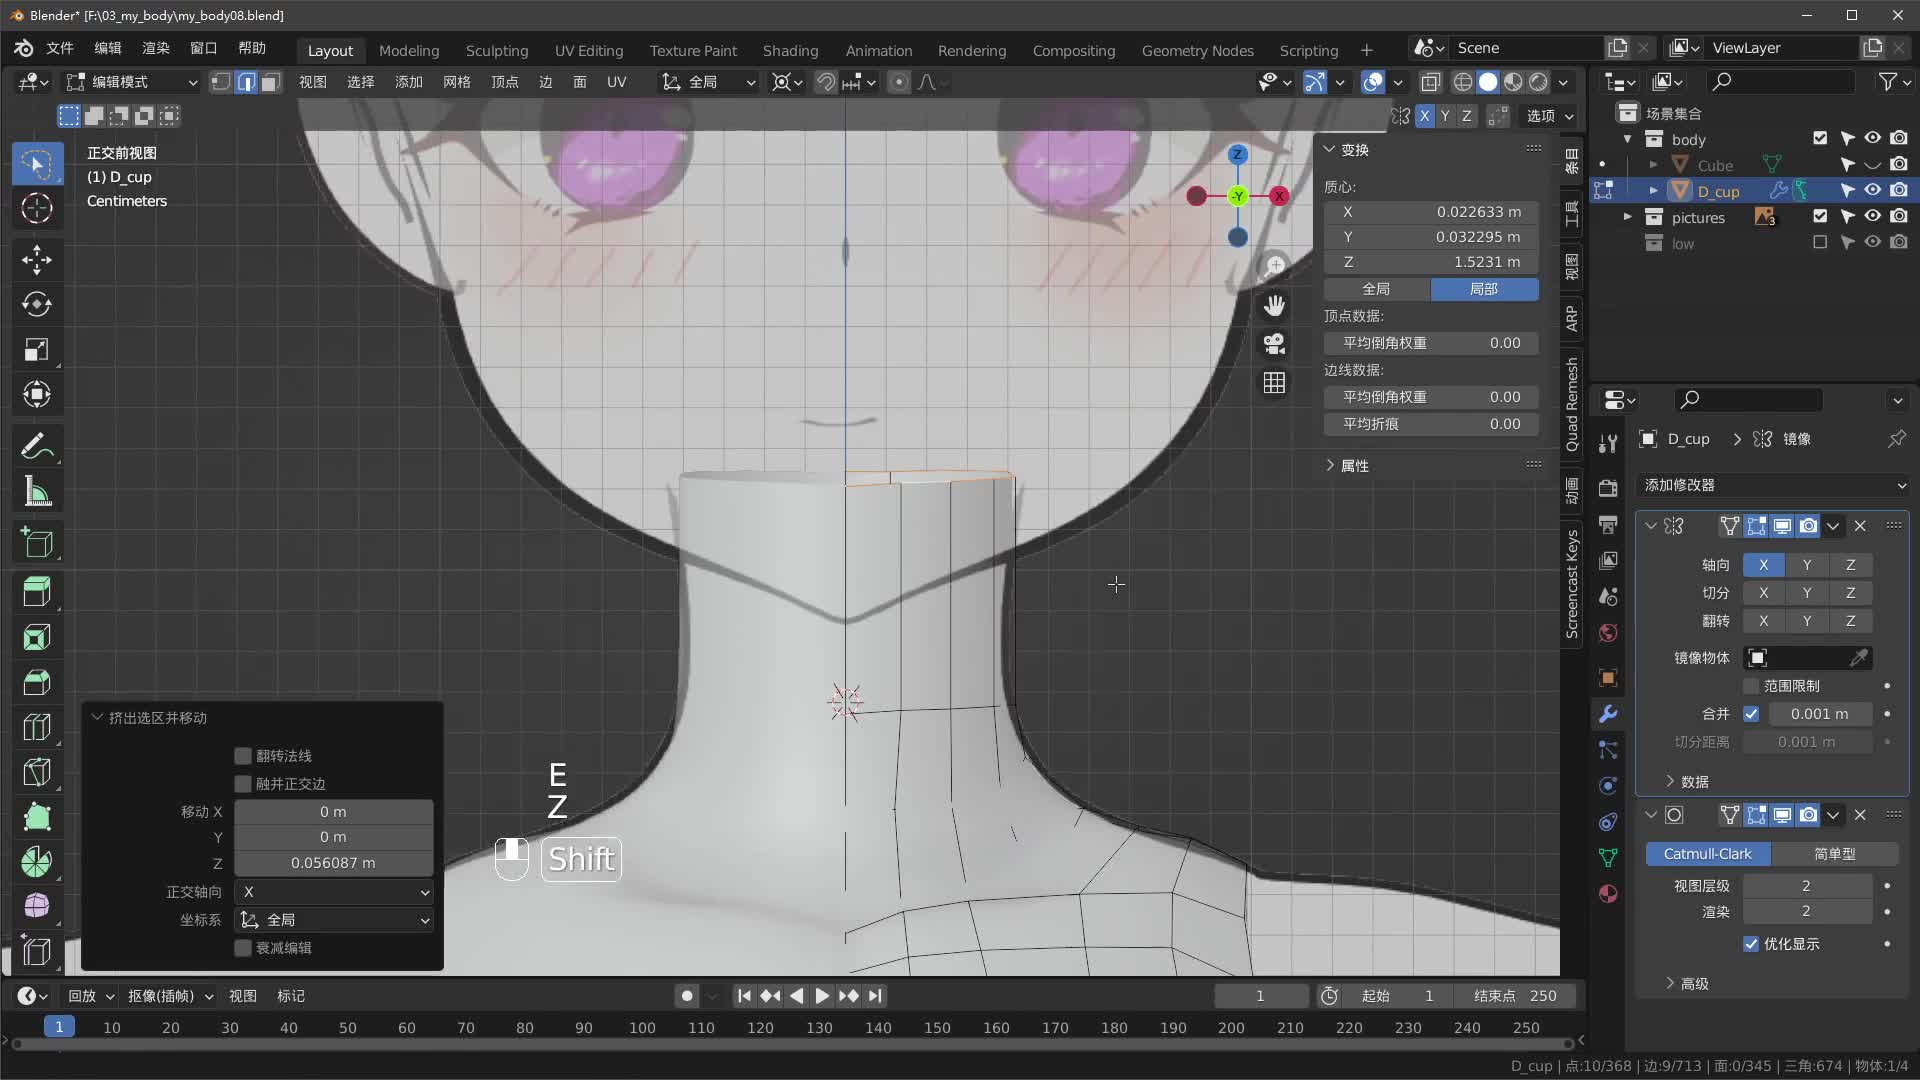
Task: Enable face select mode
Action: pyautogui.click(x=270, y=82)
